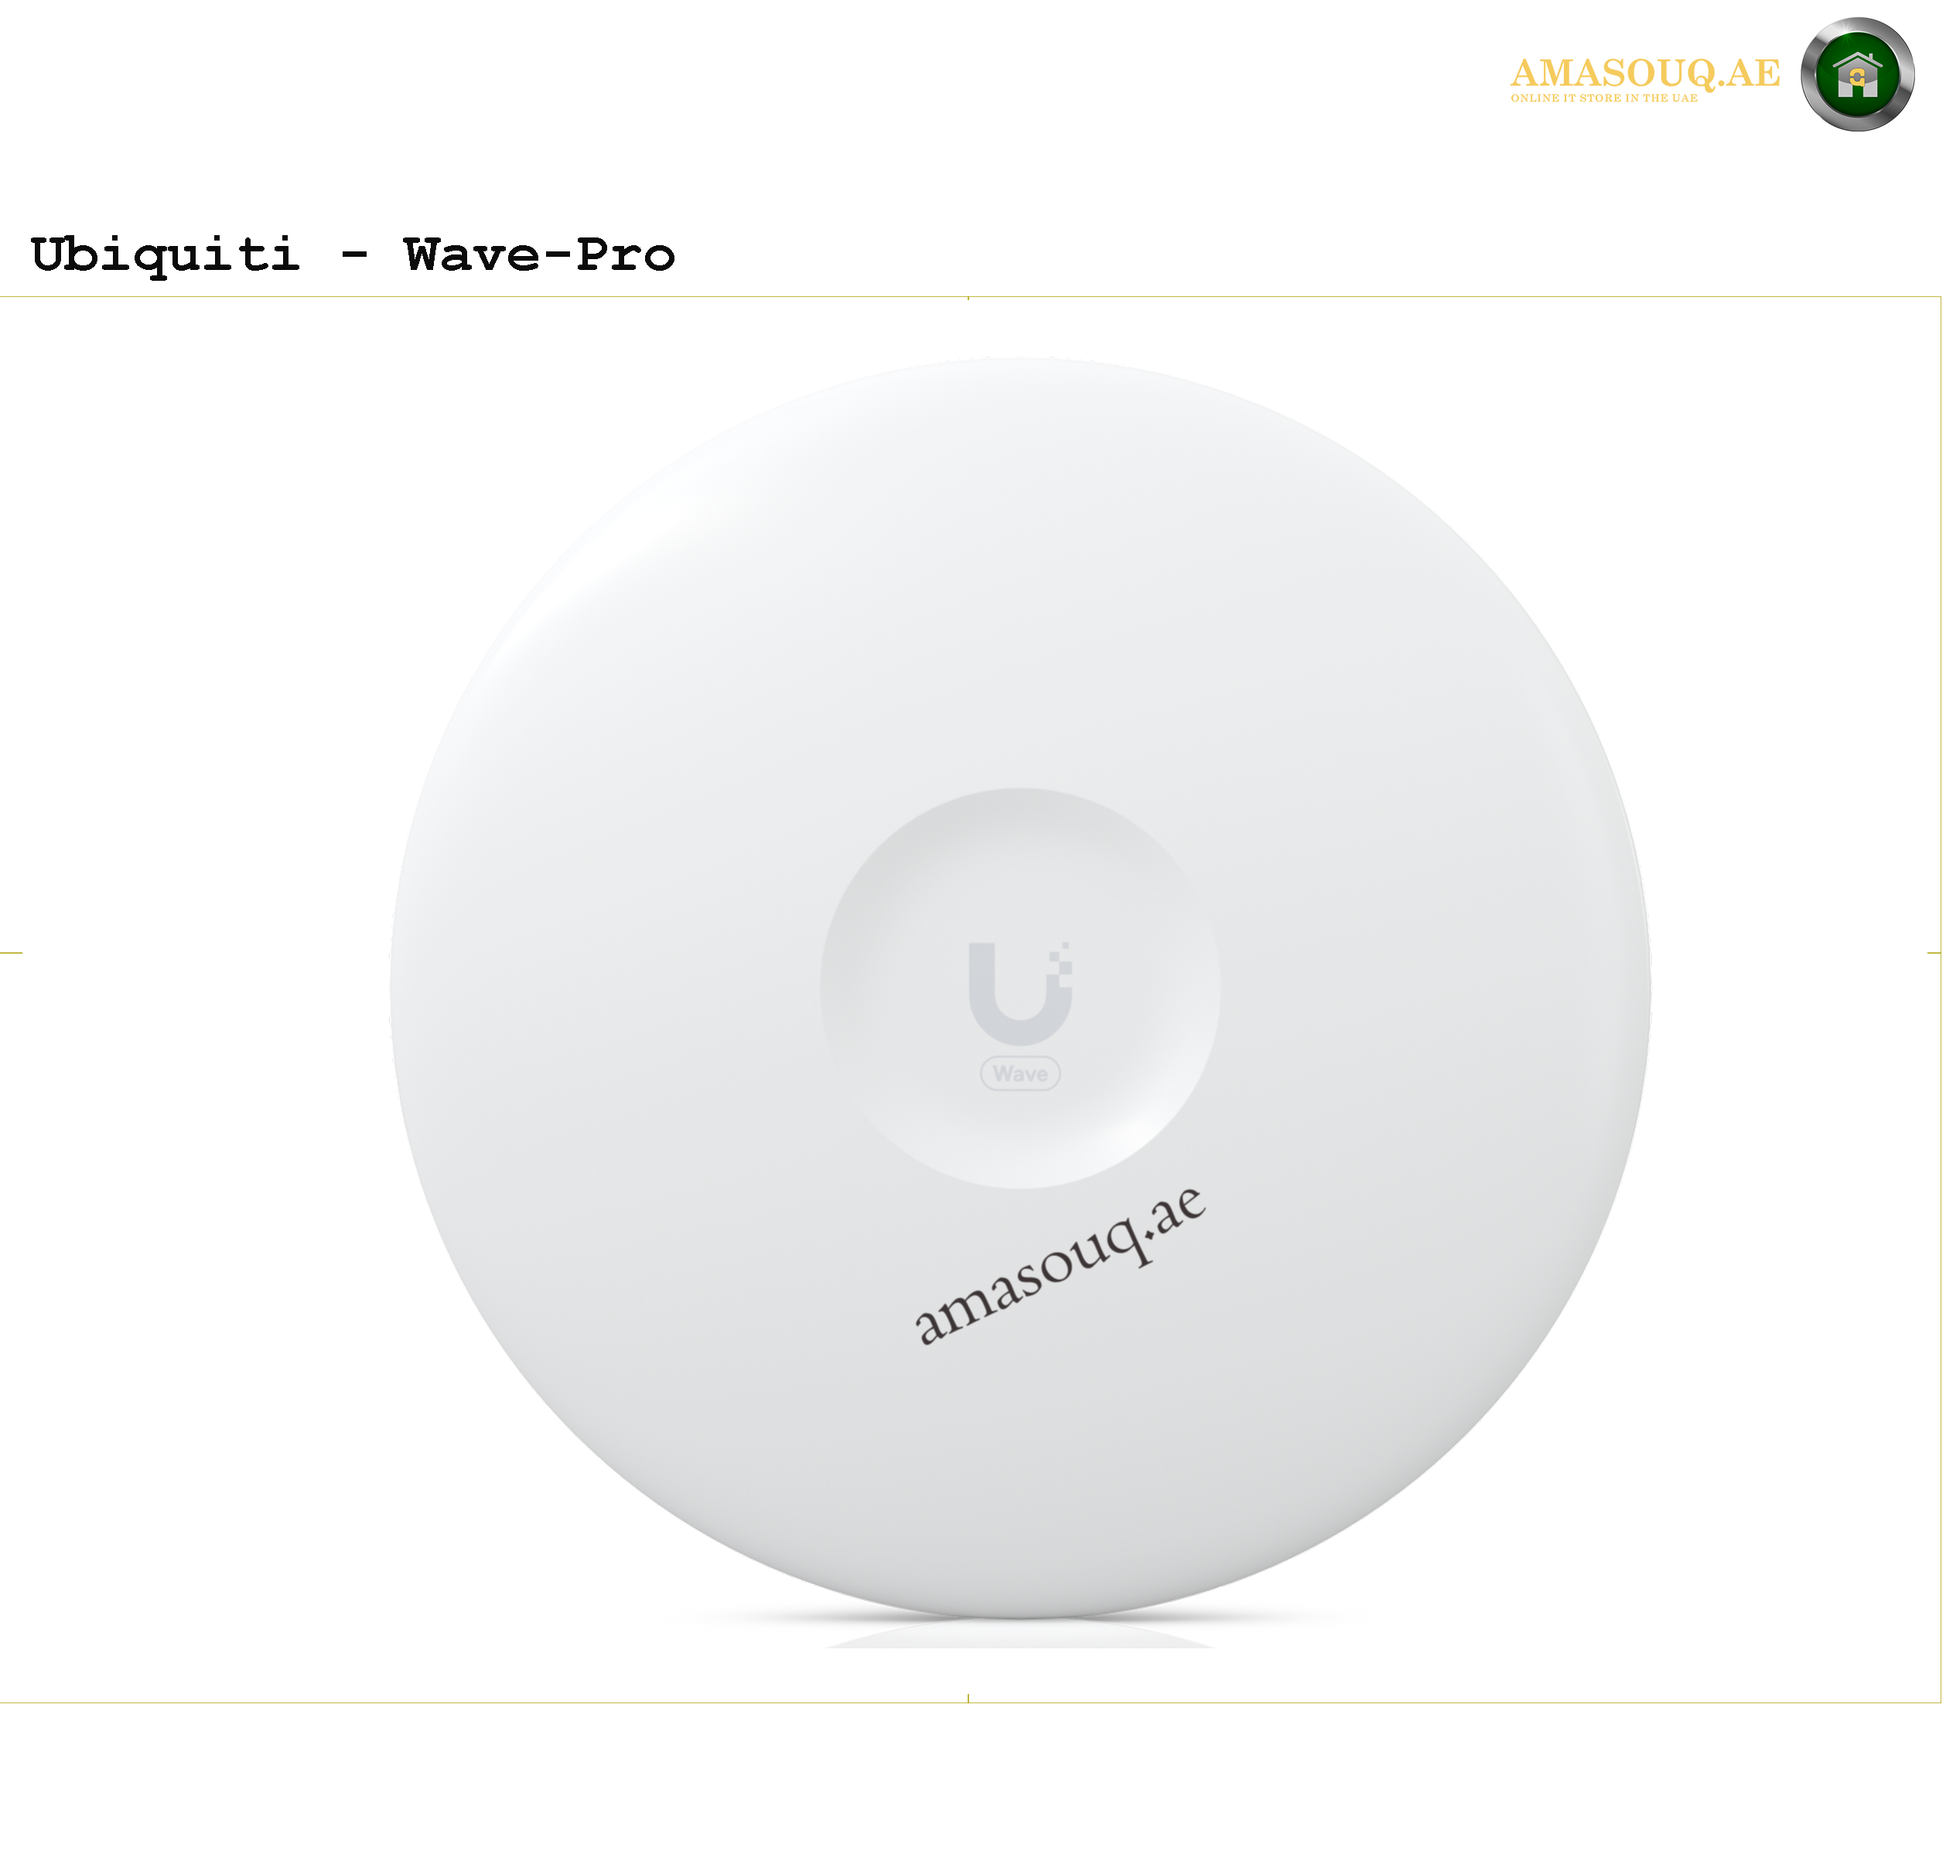Click the Wave badge label on device
1946x1875 pixels.
[1020, 1074]
